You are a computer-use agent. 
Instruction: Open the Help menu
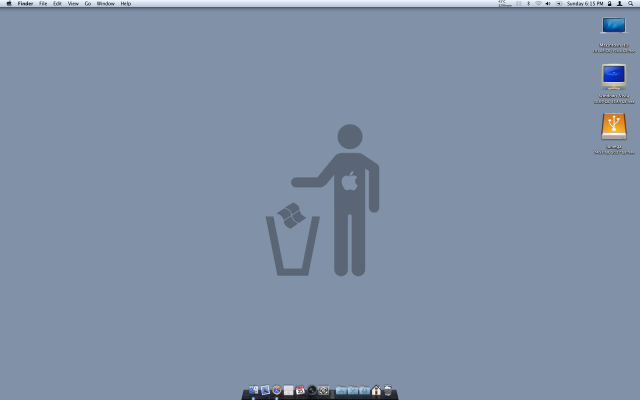126,3
